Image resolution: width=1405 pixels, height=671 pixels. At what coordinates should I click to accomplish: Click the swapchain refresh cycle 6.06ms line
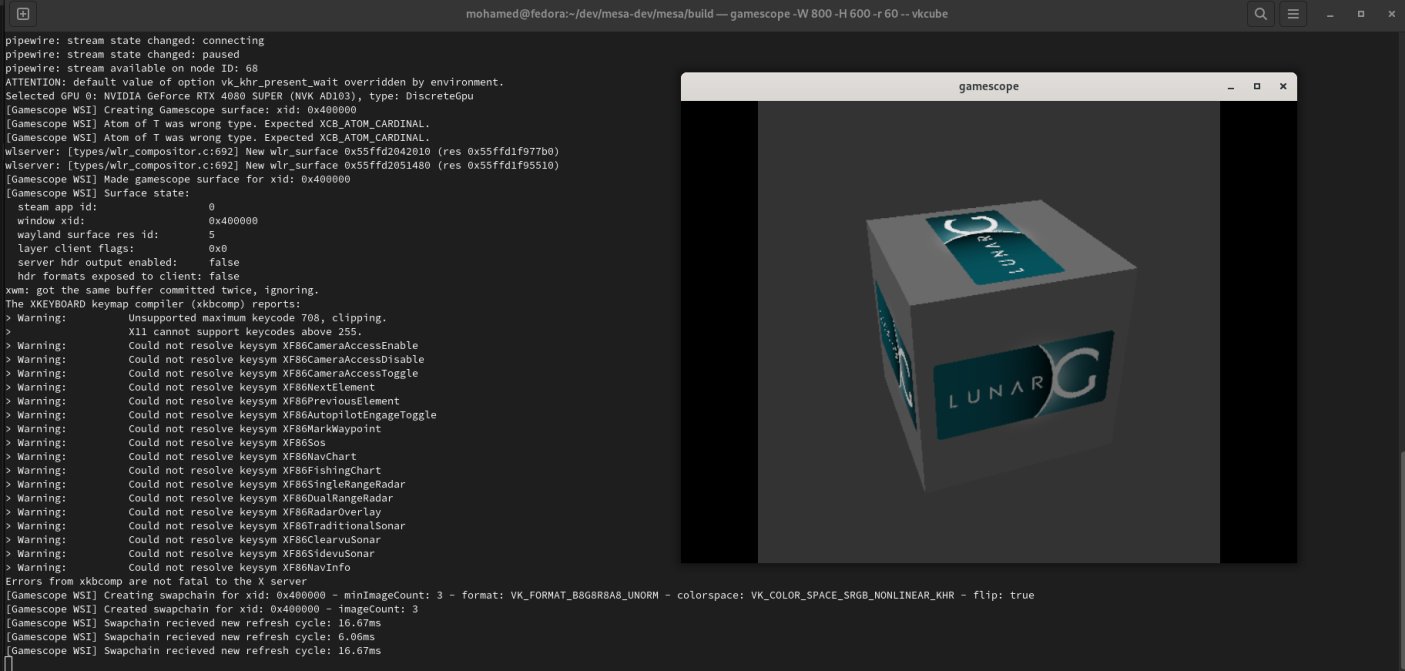190,636
